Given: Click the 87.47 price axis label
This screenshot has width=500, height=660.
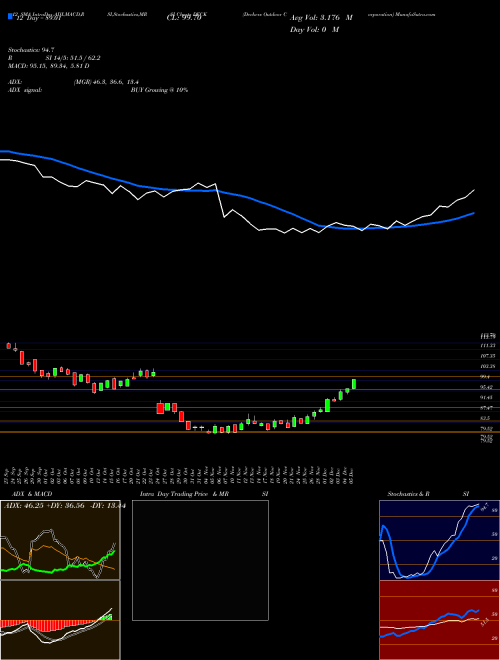Looking at the screenshot, I should point(487,407).
